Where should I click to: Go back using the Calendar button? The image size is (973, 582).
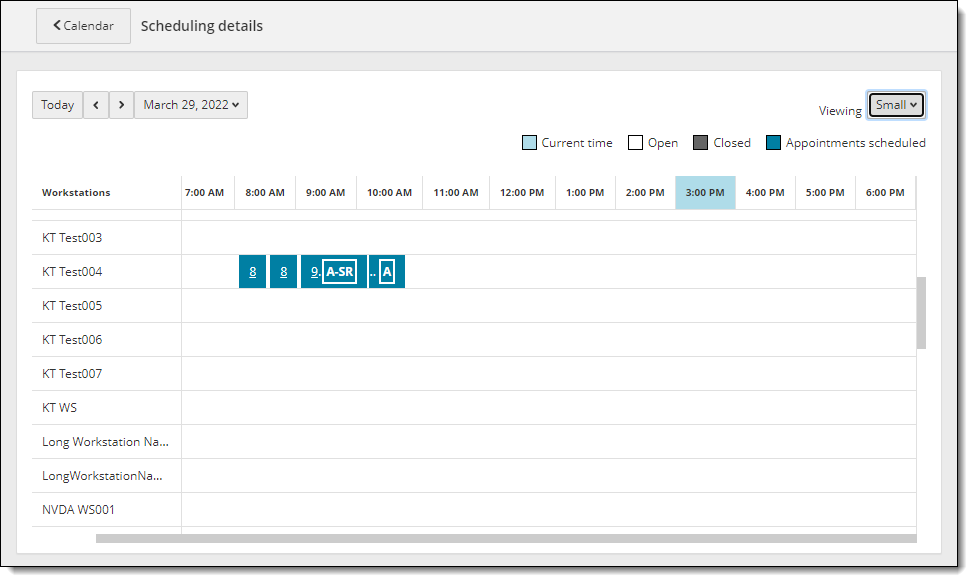pyautogui.click(x=83, y=26)
